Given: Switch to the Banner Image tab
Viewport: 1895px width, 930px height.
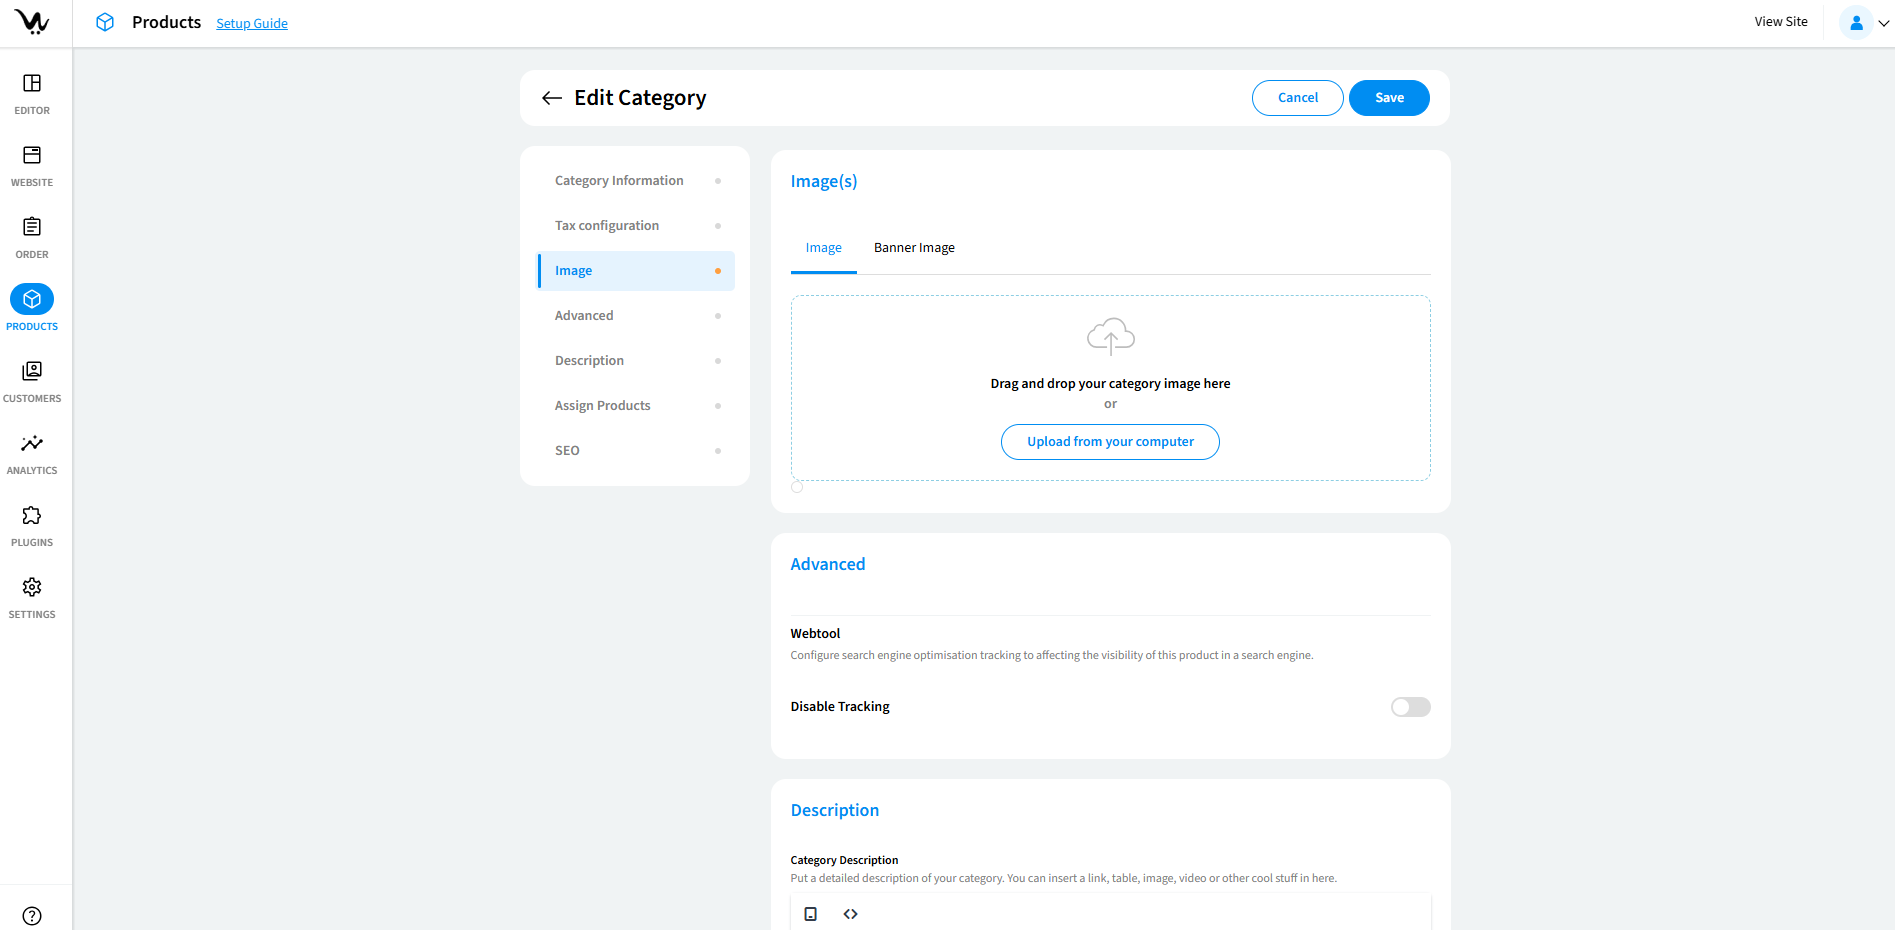Looking at the screenshot, I should pyautogui.click(x=914, y=248).
